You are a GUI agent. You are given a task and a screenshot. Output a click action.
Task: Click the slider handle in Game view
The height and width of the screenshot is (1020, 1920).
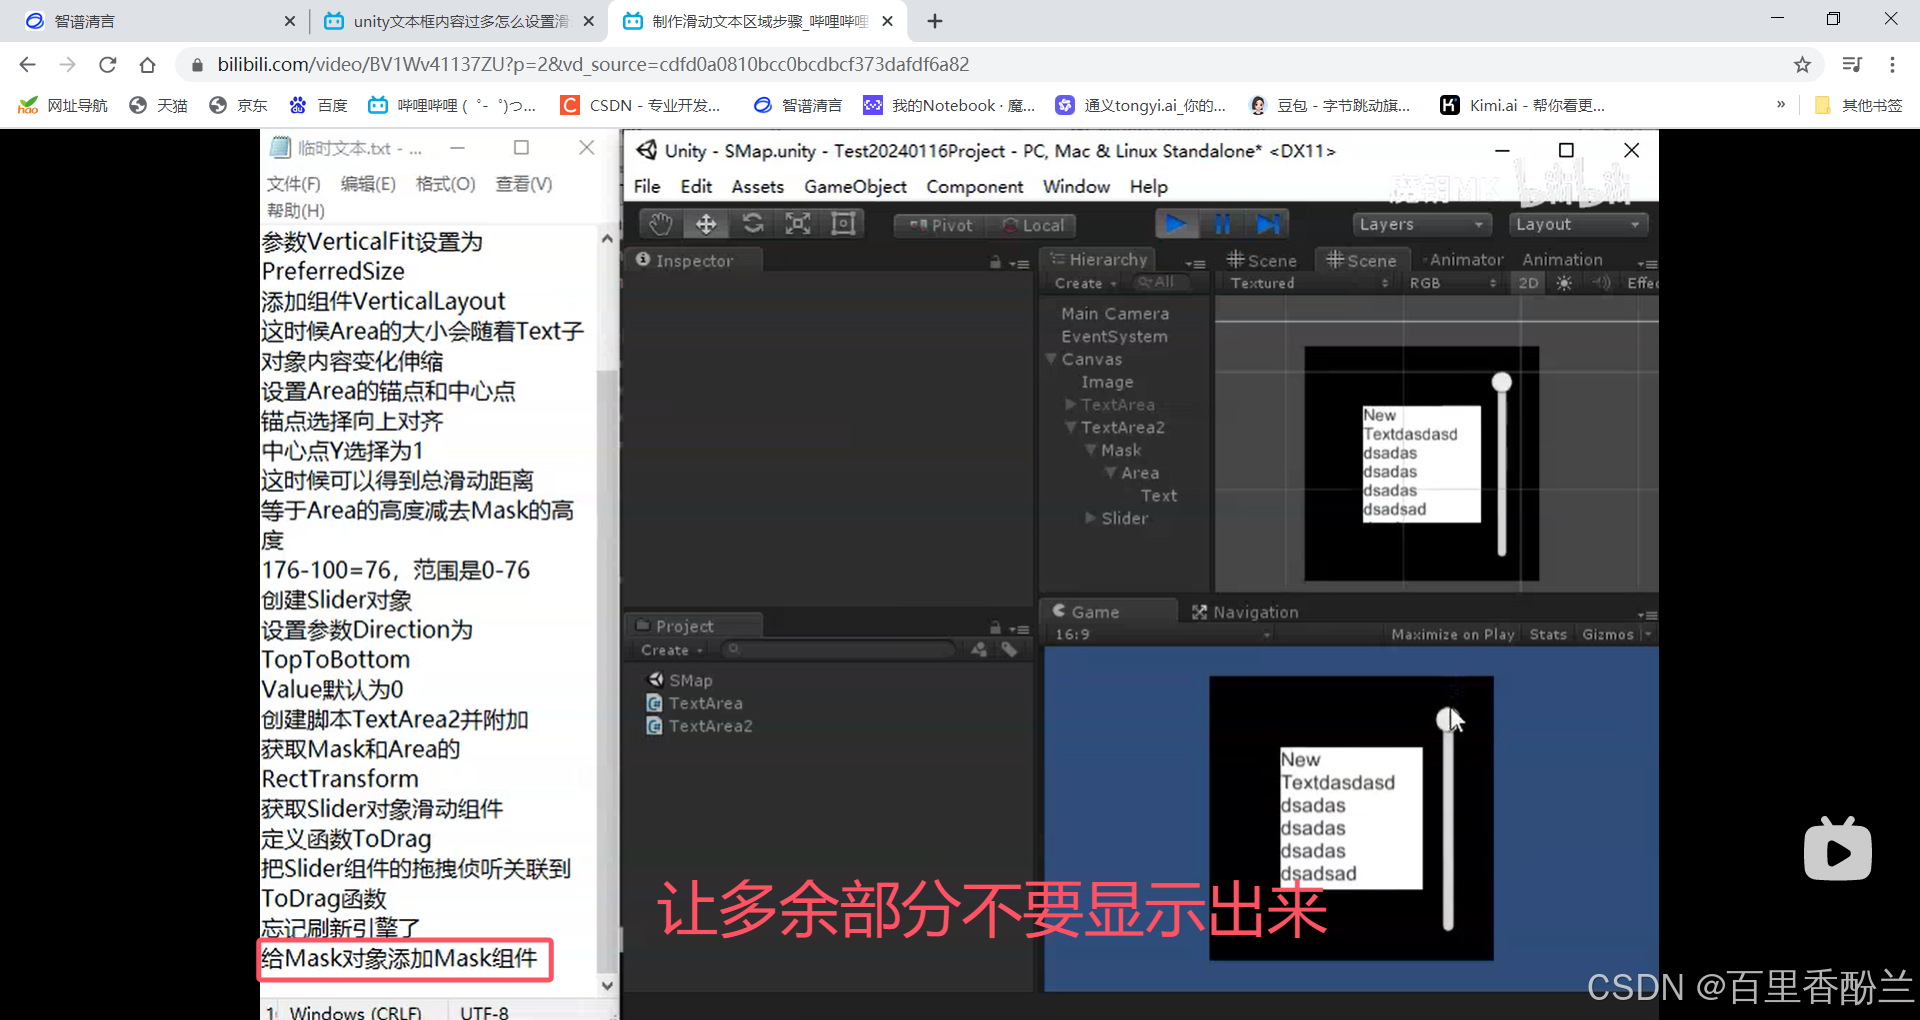(x=1446, y=719)
